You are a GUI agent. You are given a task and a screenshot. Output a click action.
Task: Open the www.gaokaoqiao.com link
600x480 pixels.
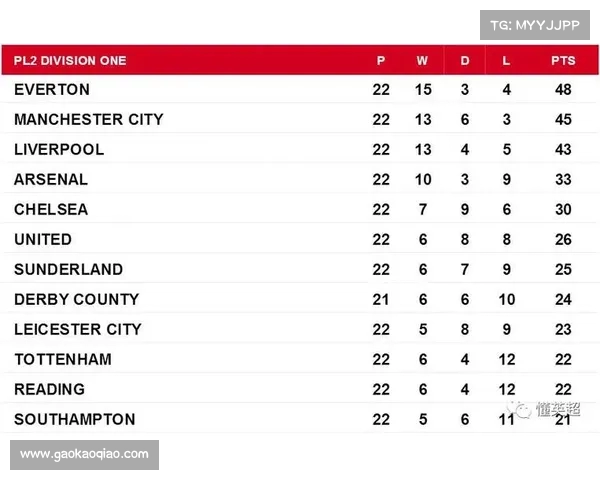(x=84, y=454)
